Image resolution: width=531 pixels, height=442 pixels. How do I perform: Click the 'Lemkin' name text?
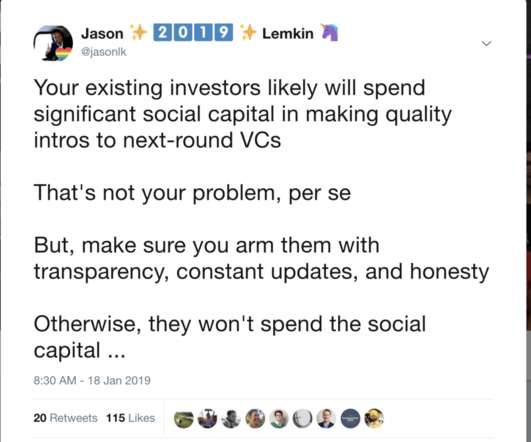coord(288,34)
